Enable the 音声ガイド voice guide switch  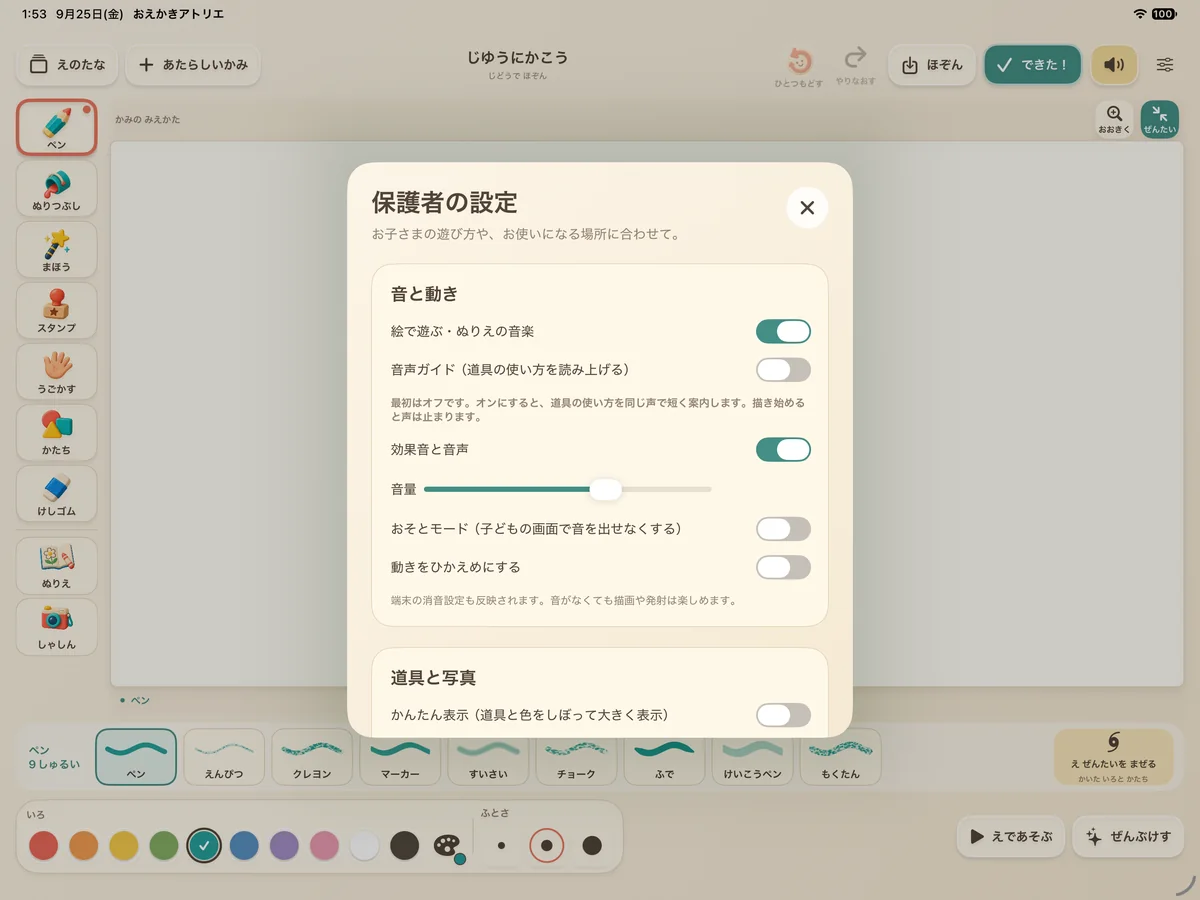tap(783, 370)
